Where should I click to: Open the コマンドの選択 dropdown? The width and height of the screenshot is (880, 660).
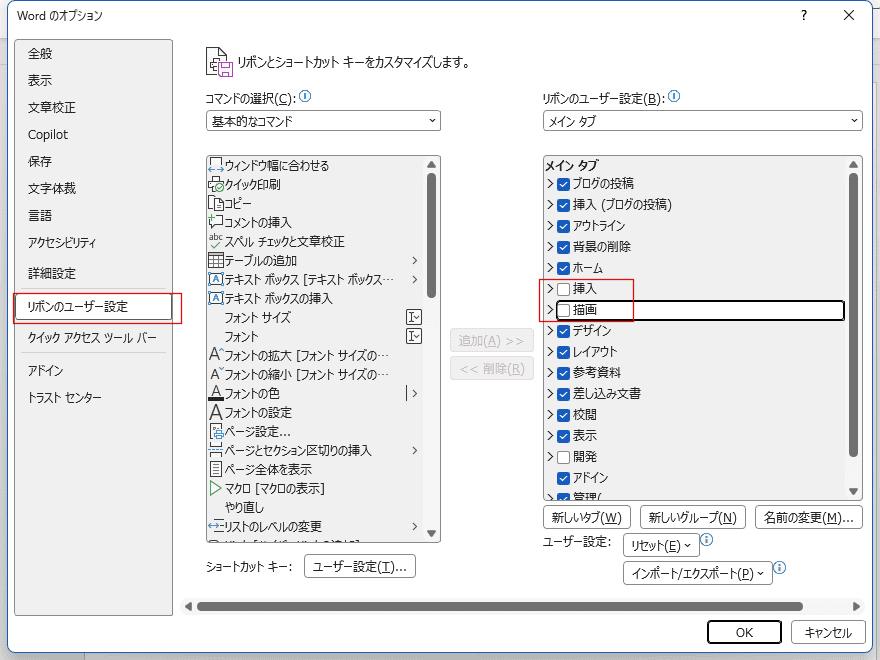tap(322, 121)
